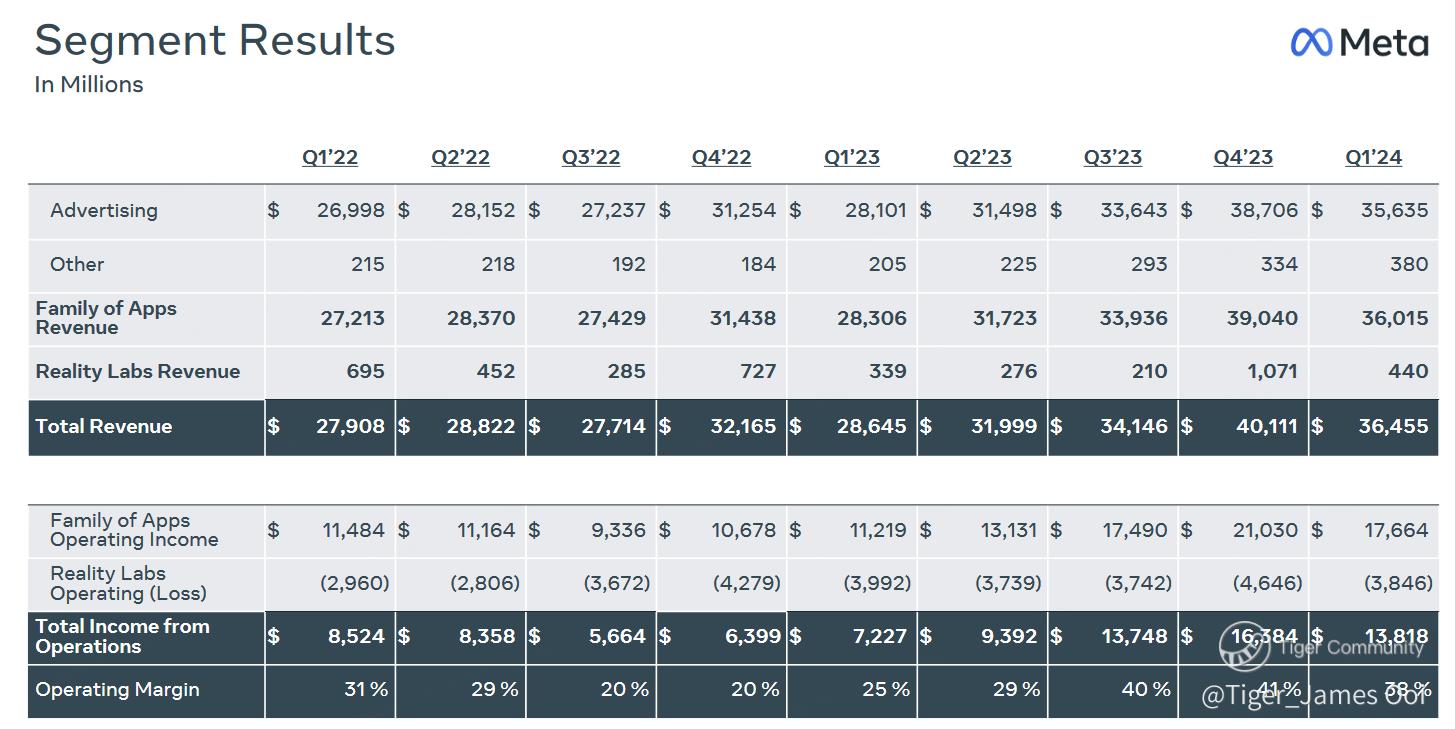
Task: Click the Q2'23 column header
Action: tap(982, 157)
